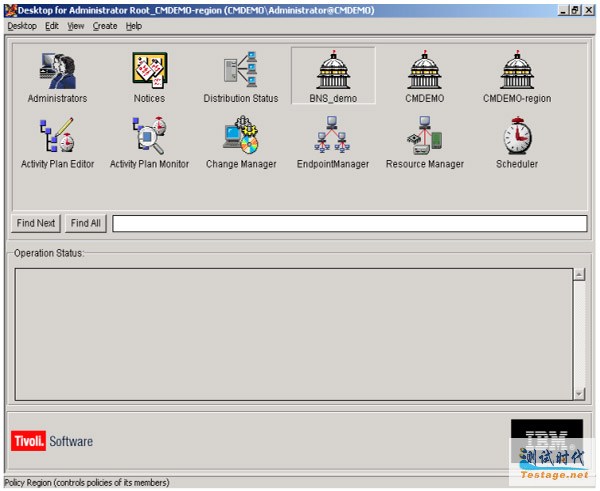The width and height of the screenshot is (600, 491).
Task: Click the Operation Status scroll down arrow
Action: tap(579, 393)
